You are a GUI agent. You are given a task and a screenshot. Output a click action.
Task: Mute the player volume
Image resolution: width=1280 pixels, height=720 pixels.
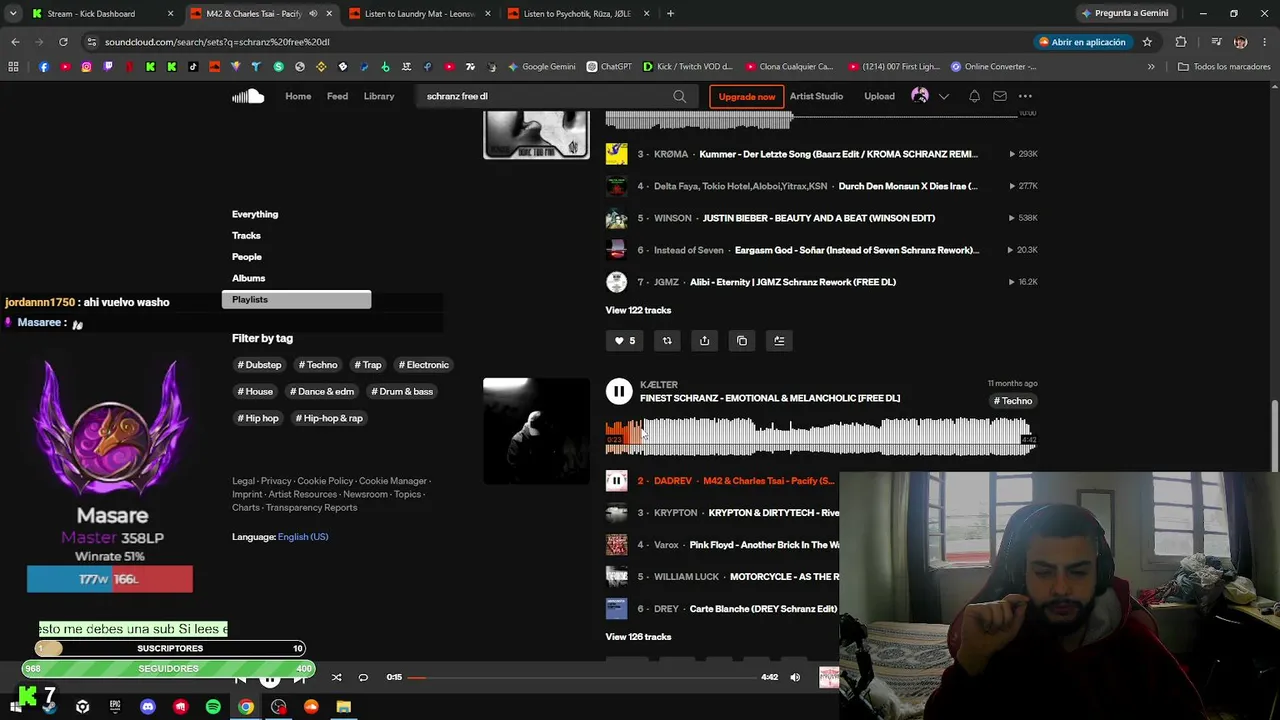(x=795, y=677)
